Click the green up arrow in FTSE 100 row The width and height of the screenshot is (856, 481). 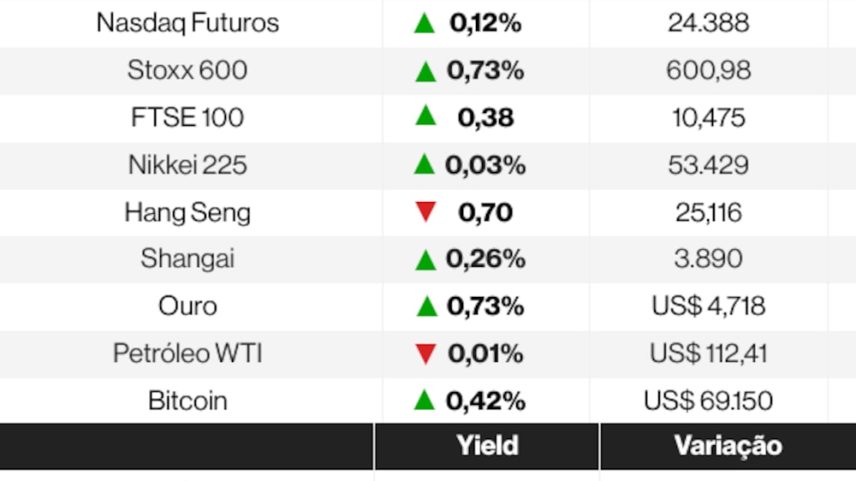tap(426, 117)
